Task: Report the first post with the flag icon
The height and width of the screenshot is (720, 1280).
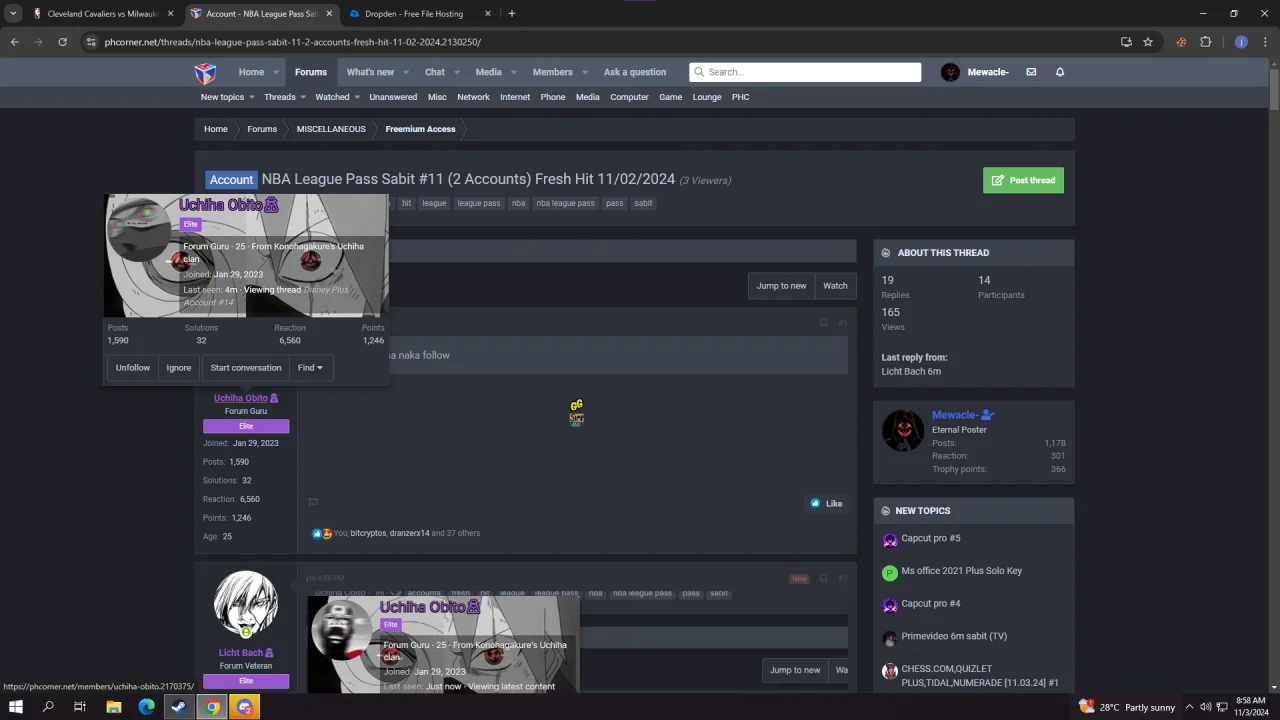Action: 313,503
